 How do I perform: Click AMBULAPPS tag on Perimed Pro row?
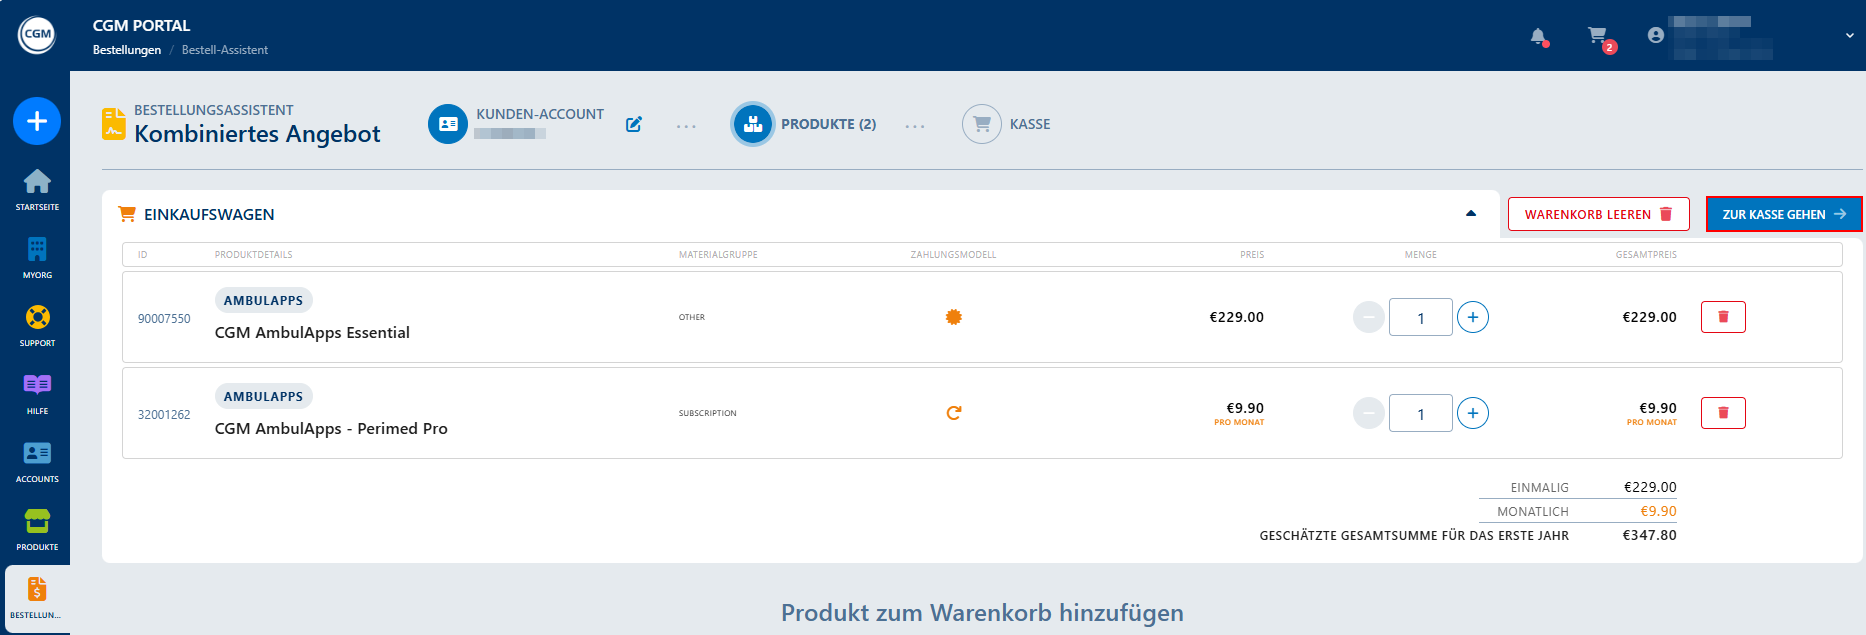[263, 396]
